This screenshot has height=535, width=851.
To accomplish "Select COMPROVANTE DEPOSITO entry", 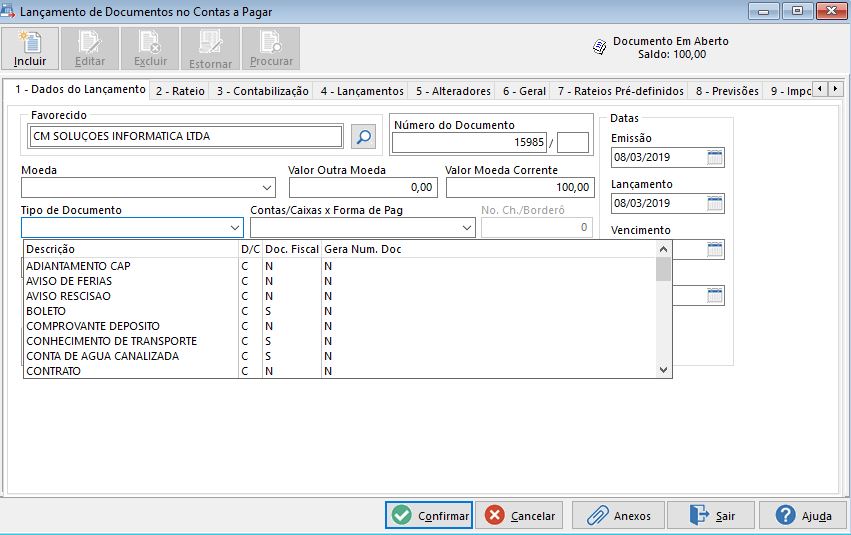I will [x=340, y=326].
